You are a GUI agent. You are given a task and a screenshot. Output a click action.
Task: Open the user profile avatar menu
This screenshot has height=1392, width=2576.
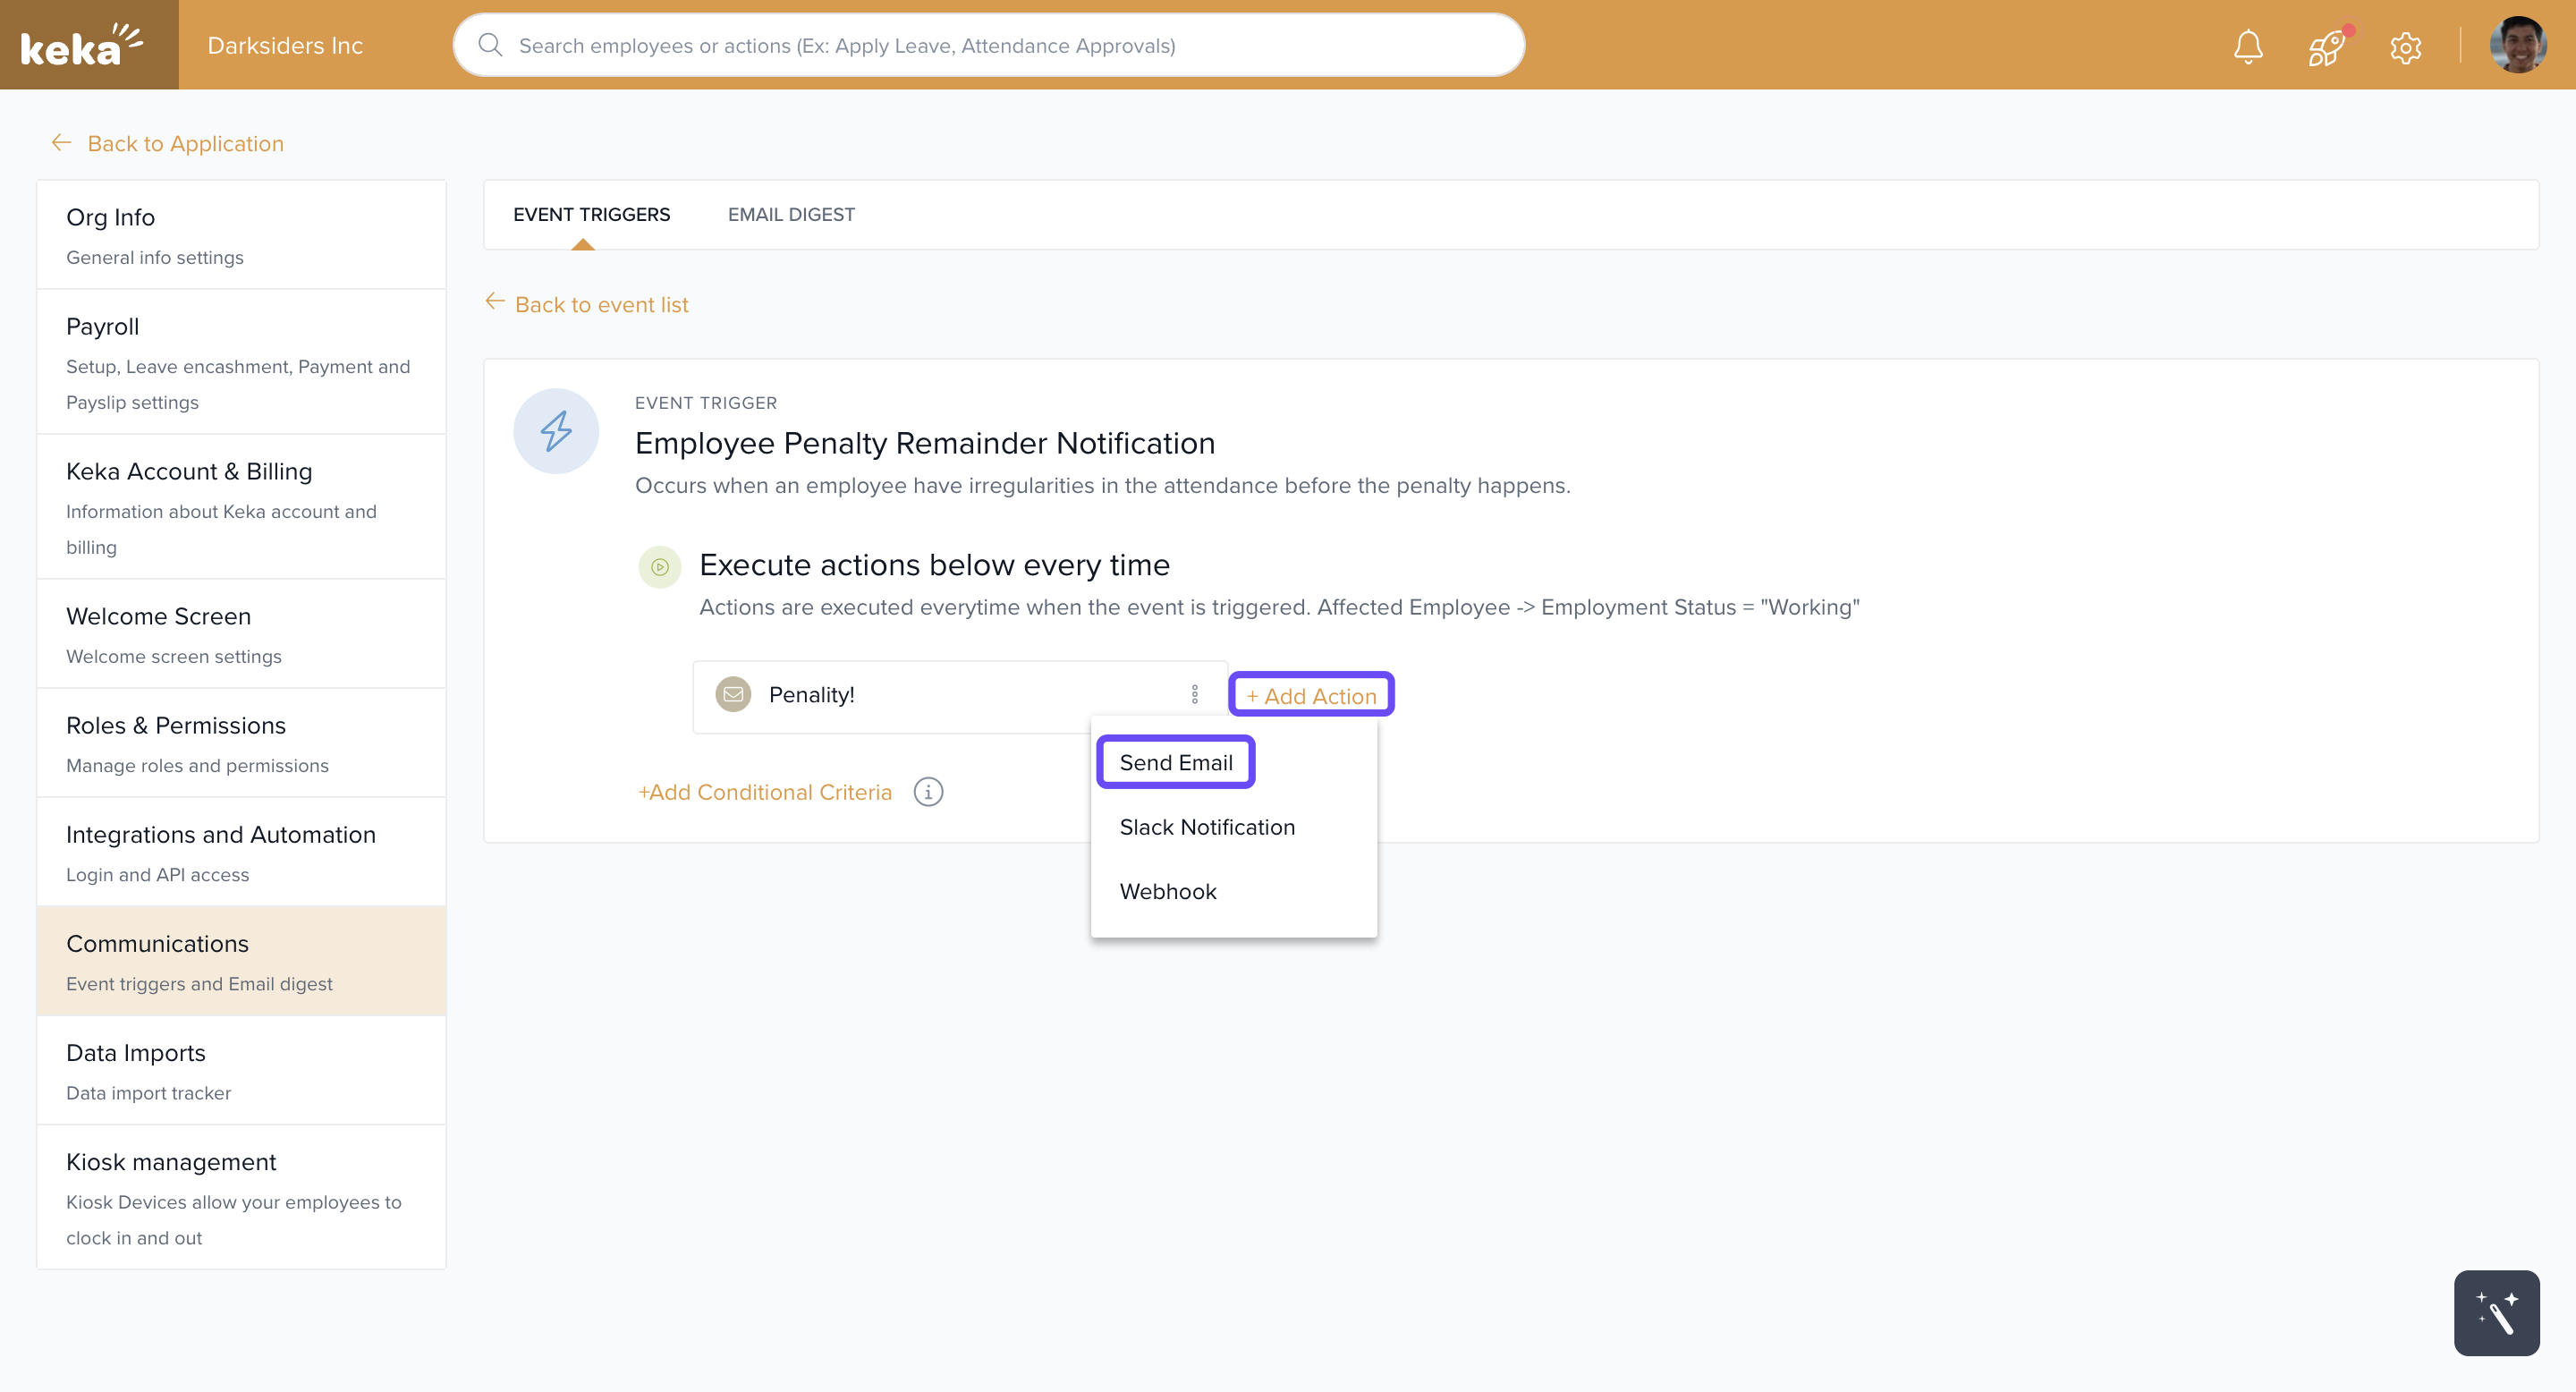click(x=2516, y=45)
